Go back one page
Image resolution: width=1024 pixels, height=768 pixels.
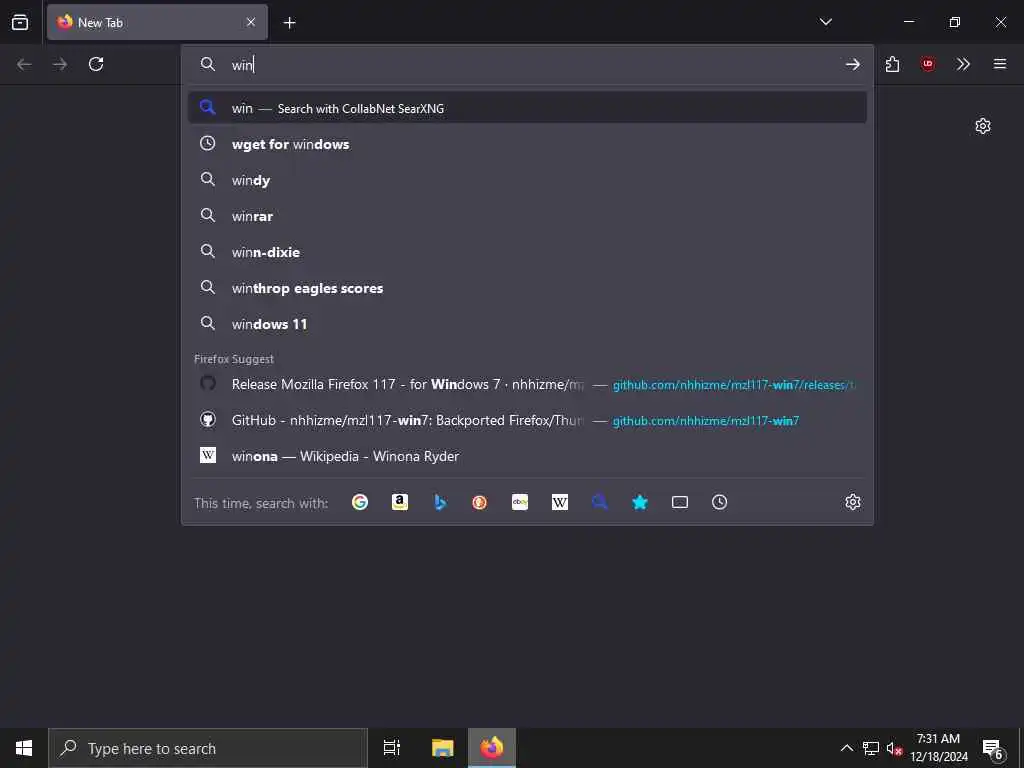(24, 64)
